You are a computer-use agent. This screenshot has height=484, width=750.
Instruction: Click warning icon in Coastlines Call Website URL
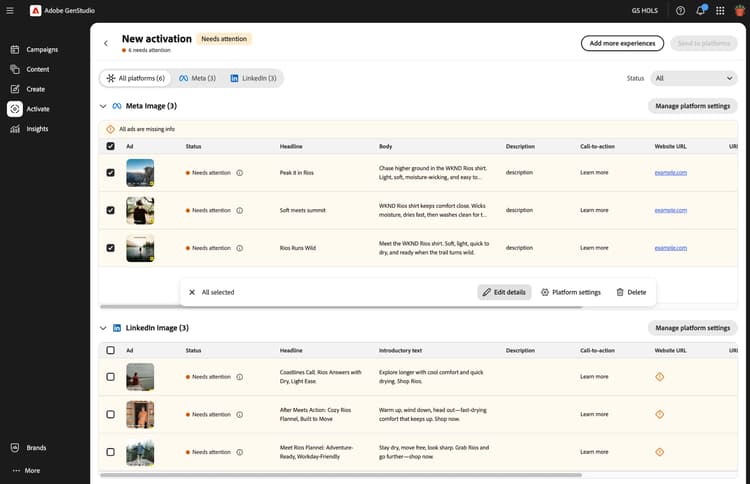pos(660,377)
